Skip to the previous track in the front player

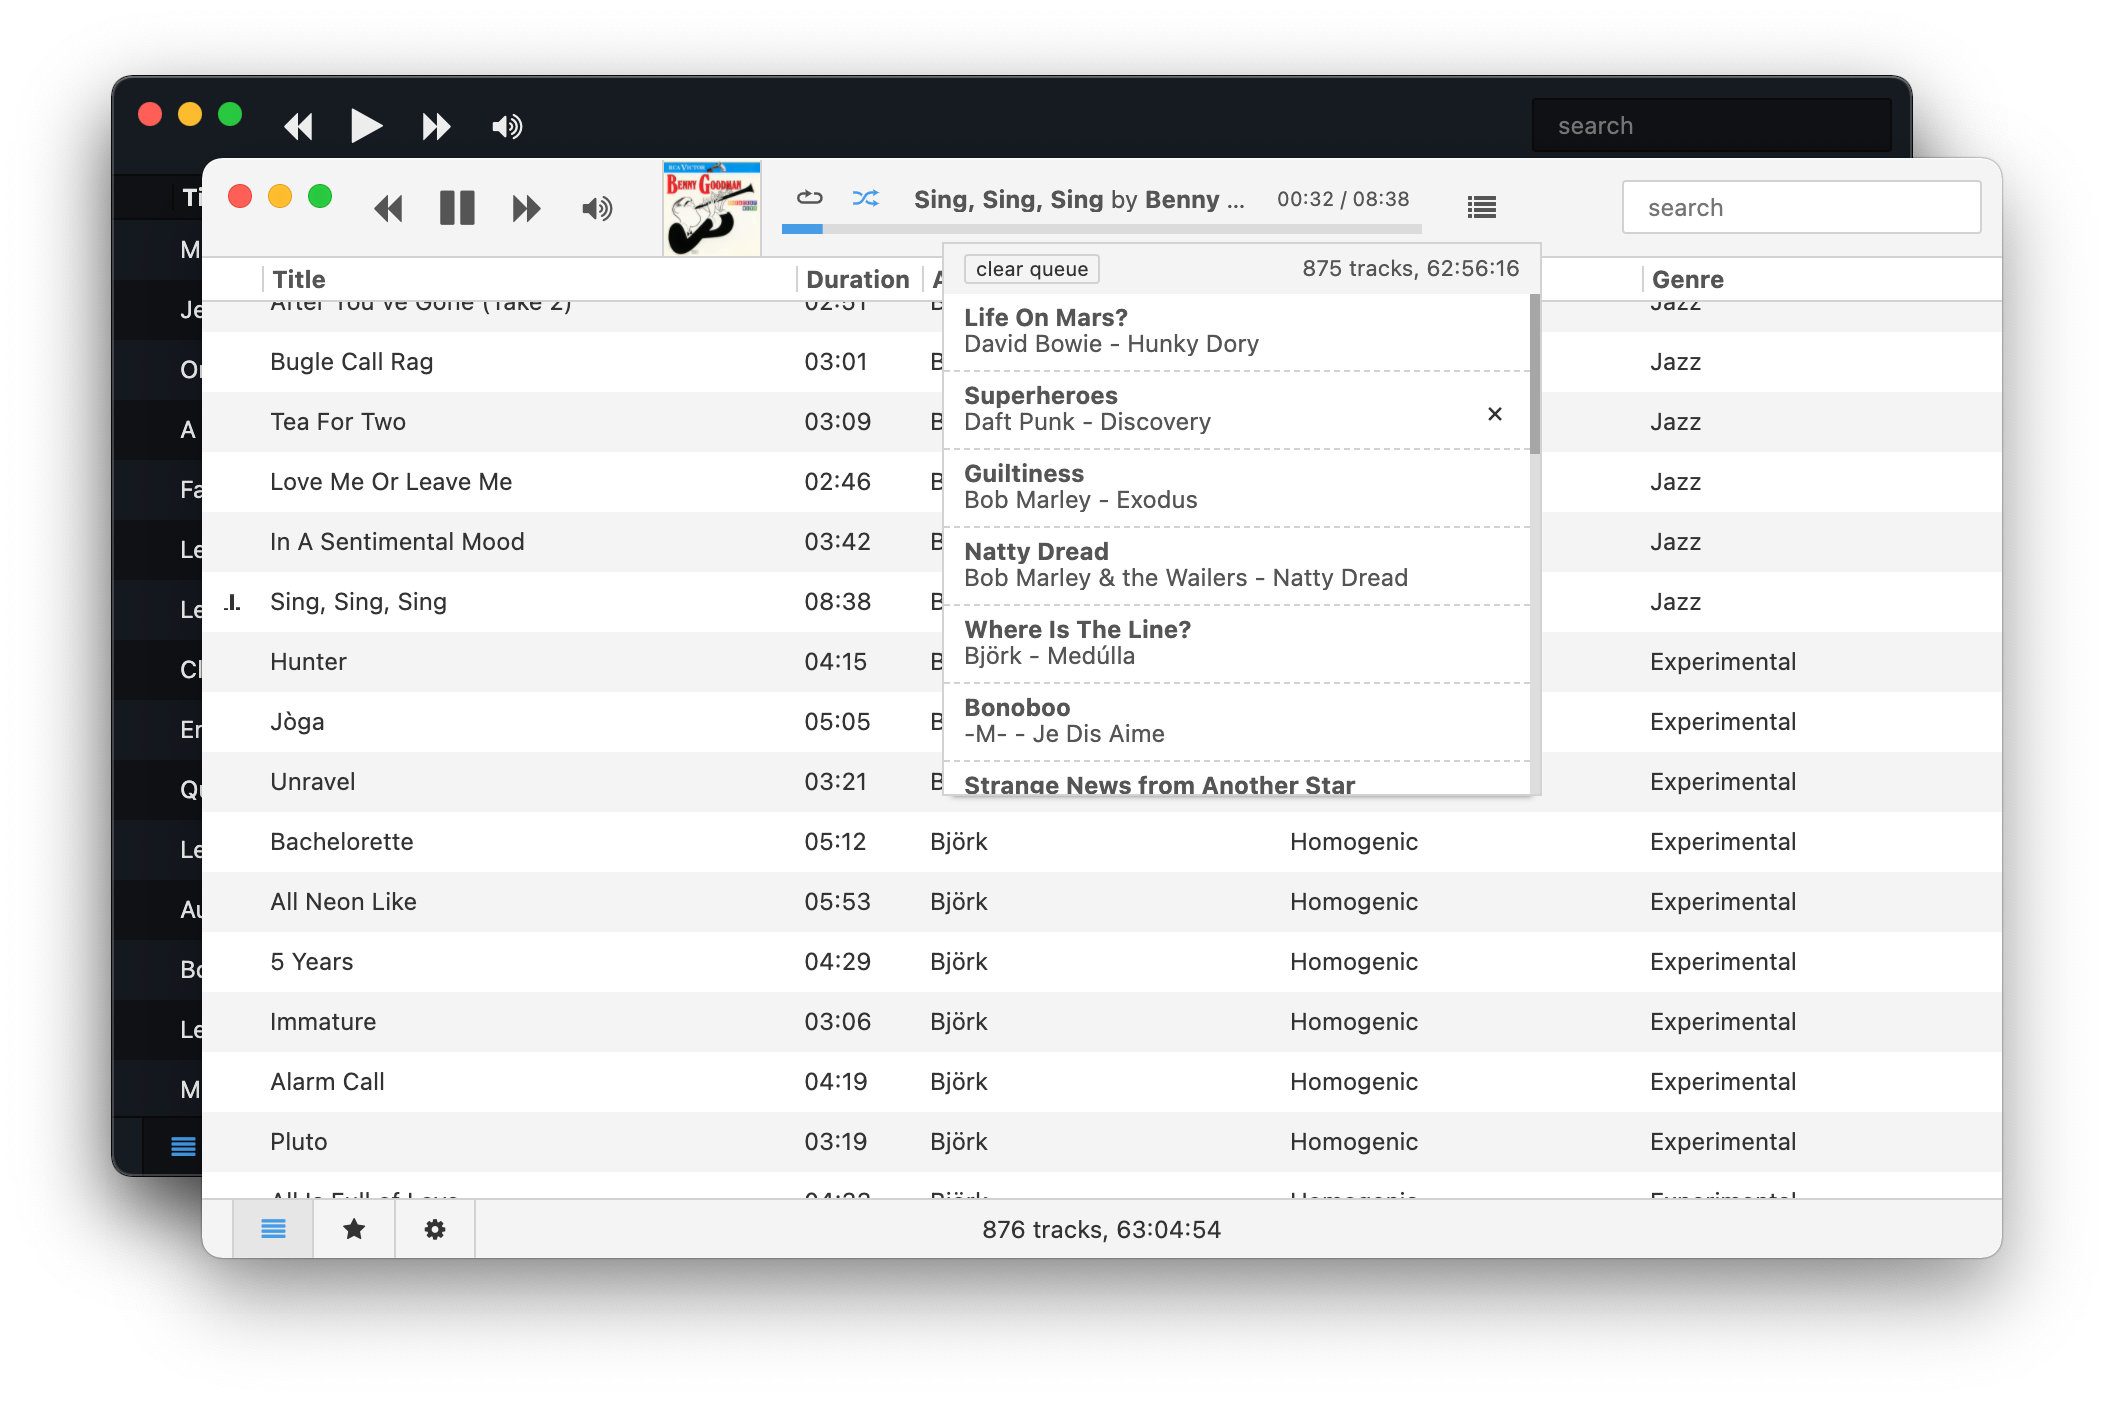click(388, 208)
